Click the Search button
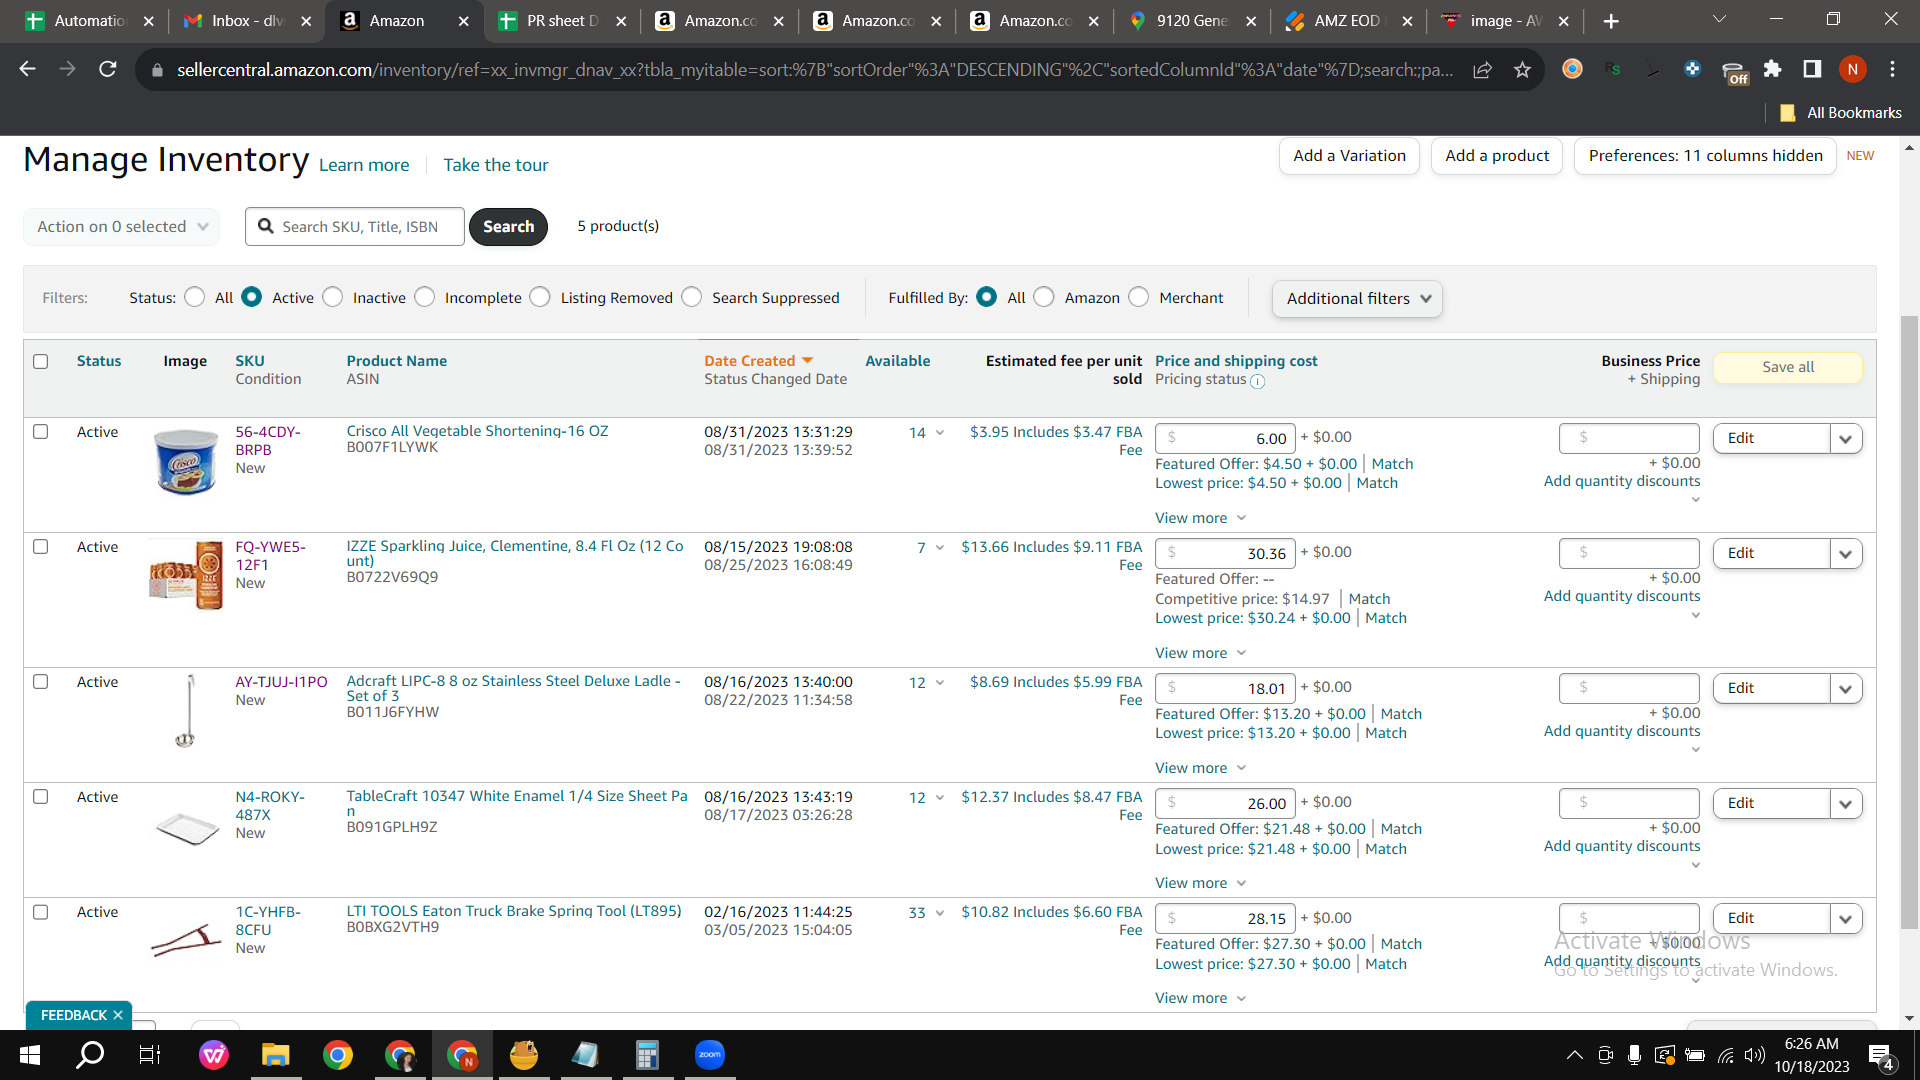Screen dimensions: 1920x1080 point(508,226)
